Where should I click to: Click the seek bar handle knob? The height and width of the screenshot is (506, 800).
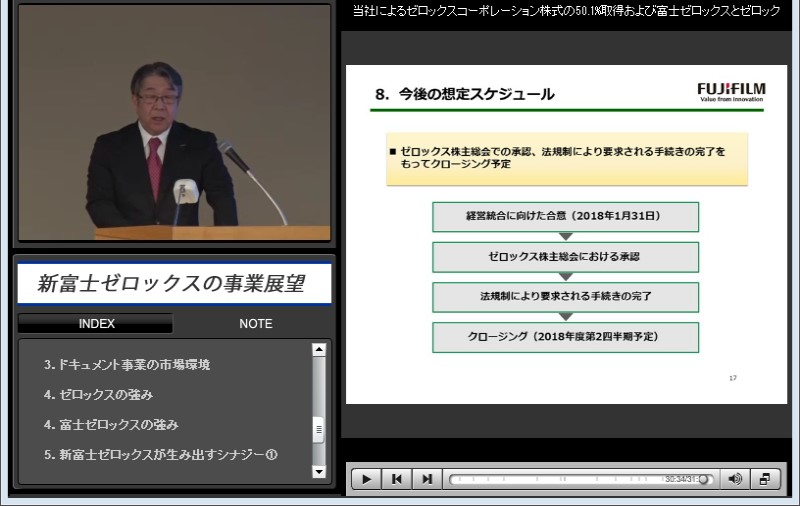[704, 479]
